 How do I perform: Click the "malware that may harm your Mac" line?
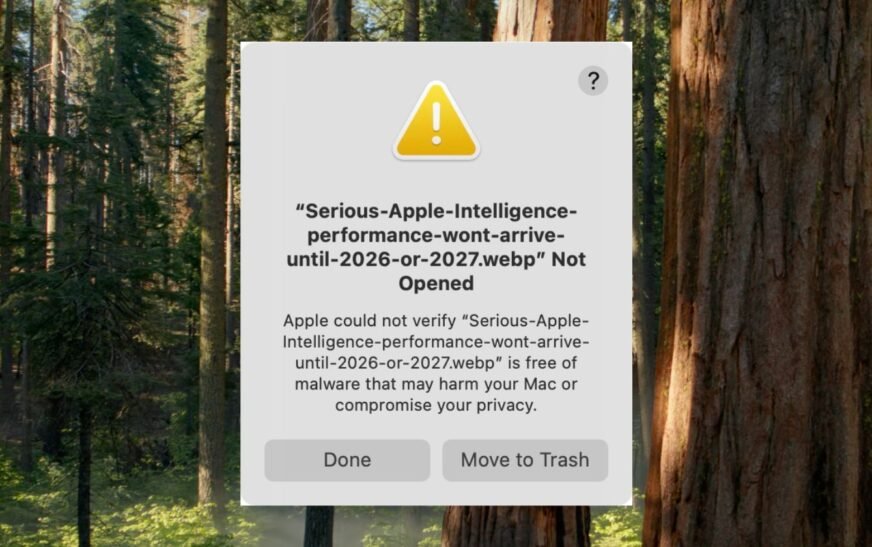tap(436, 384)
